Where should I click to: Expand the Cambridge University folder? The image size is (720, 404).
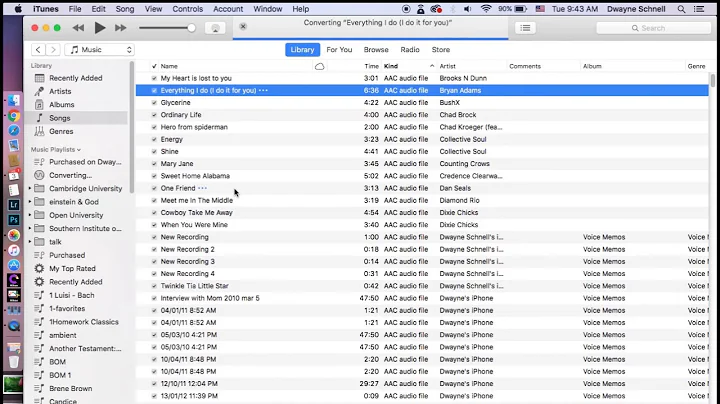pyautogui.click(x=30, y=189)
